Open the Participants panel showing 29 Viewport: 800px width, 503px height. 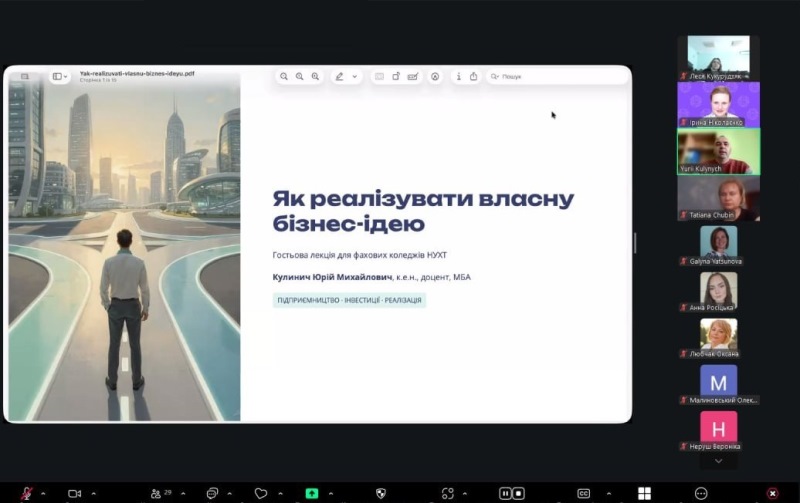click(161, 493)
